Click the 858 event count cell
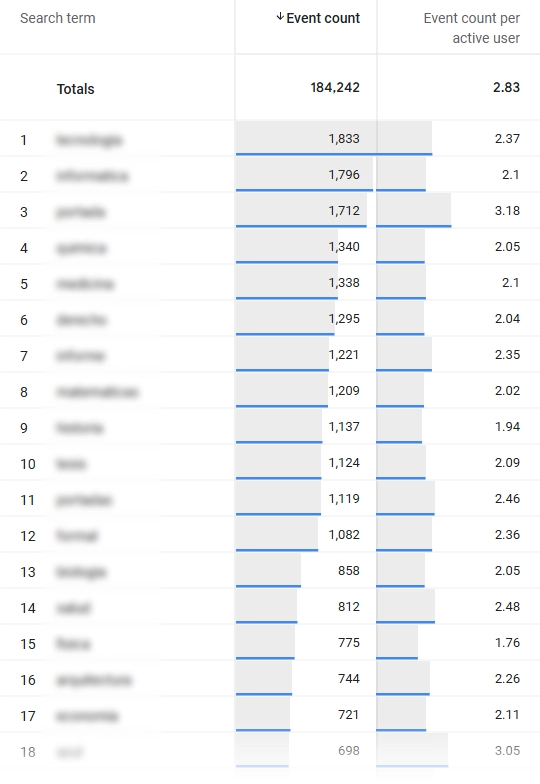 [348, 570]
